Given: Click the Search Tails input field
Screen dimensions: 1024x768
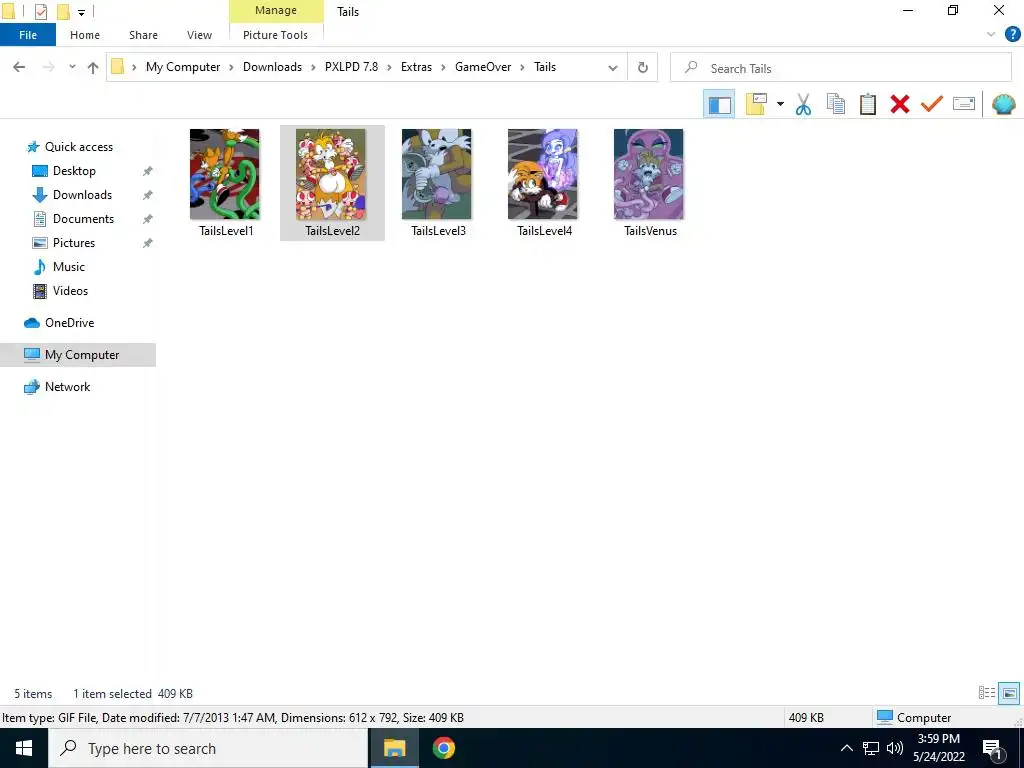Looking at the screenshot, I should click(841, 68).
